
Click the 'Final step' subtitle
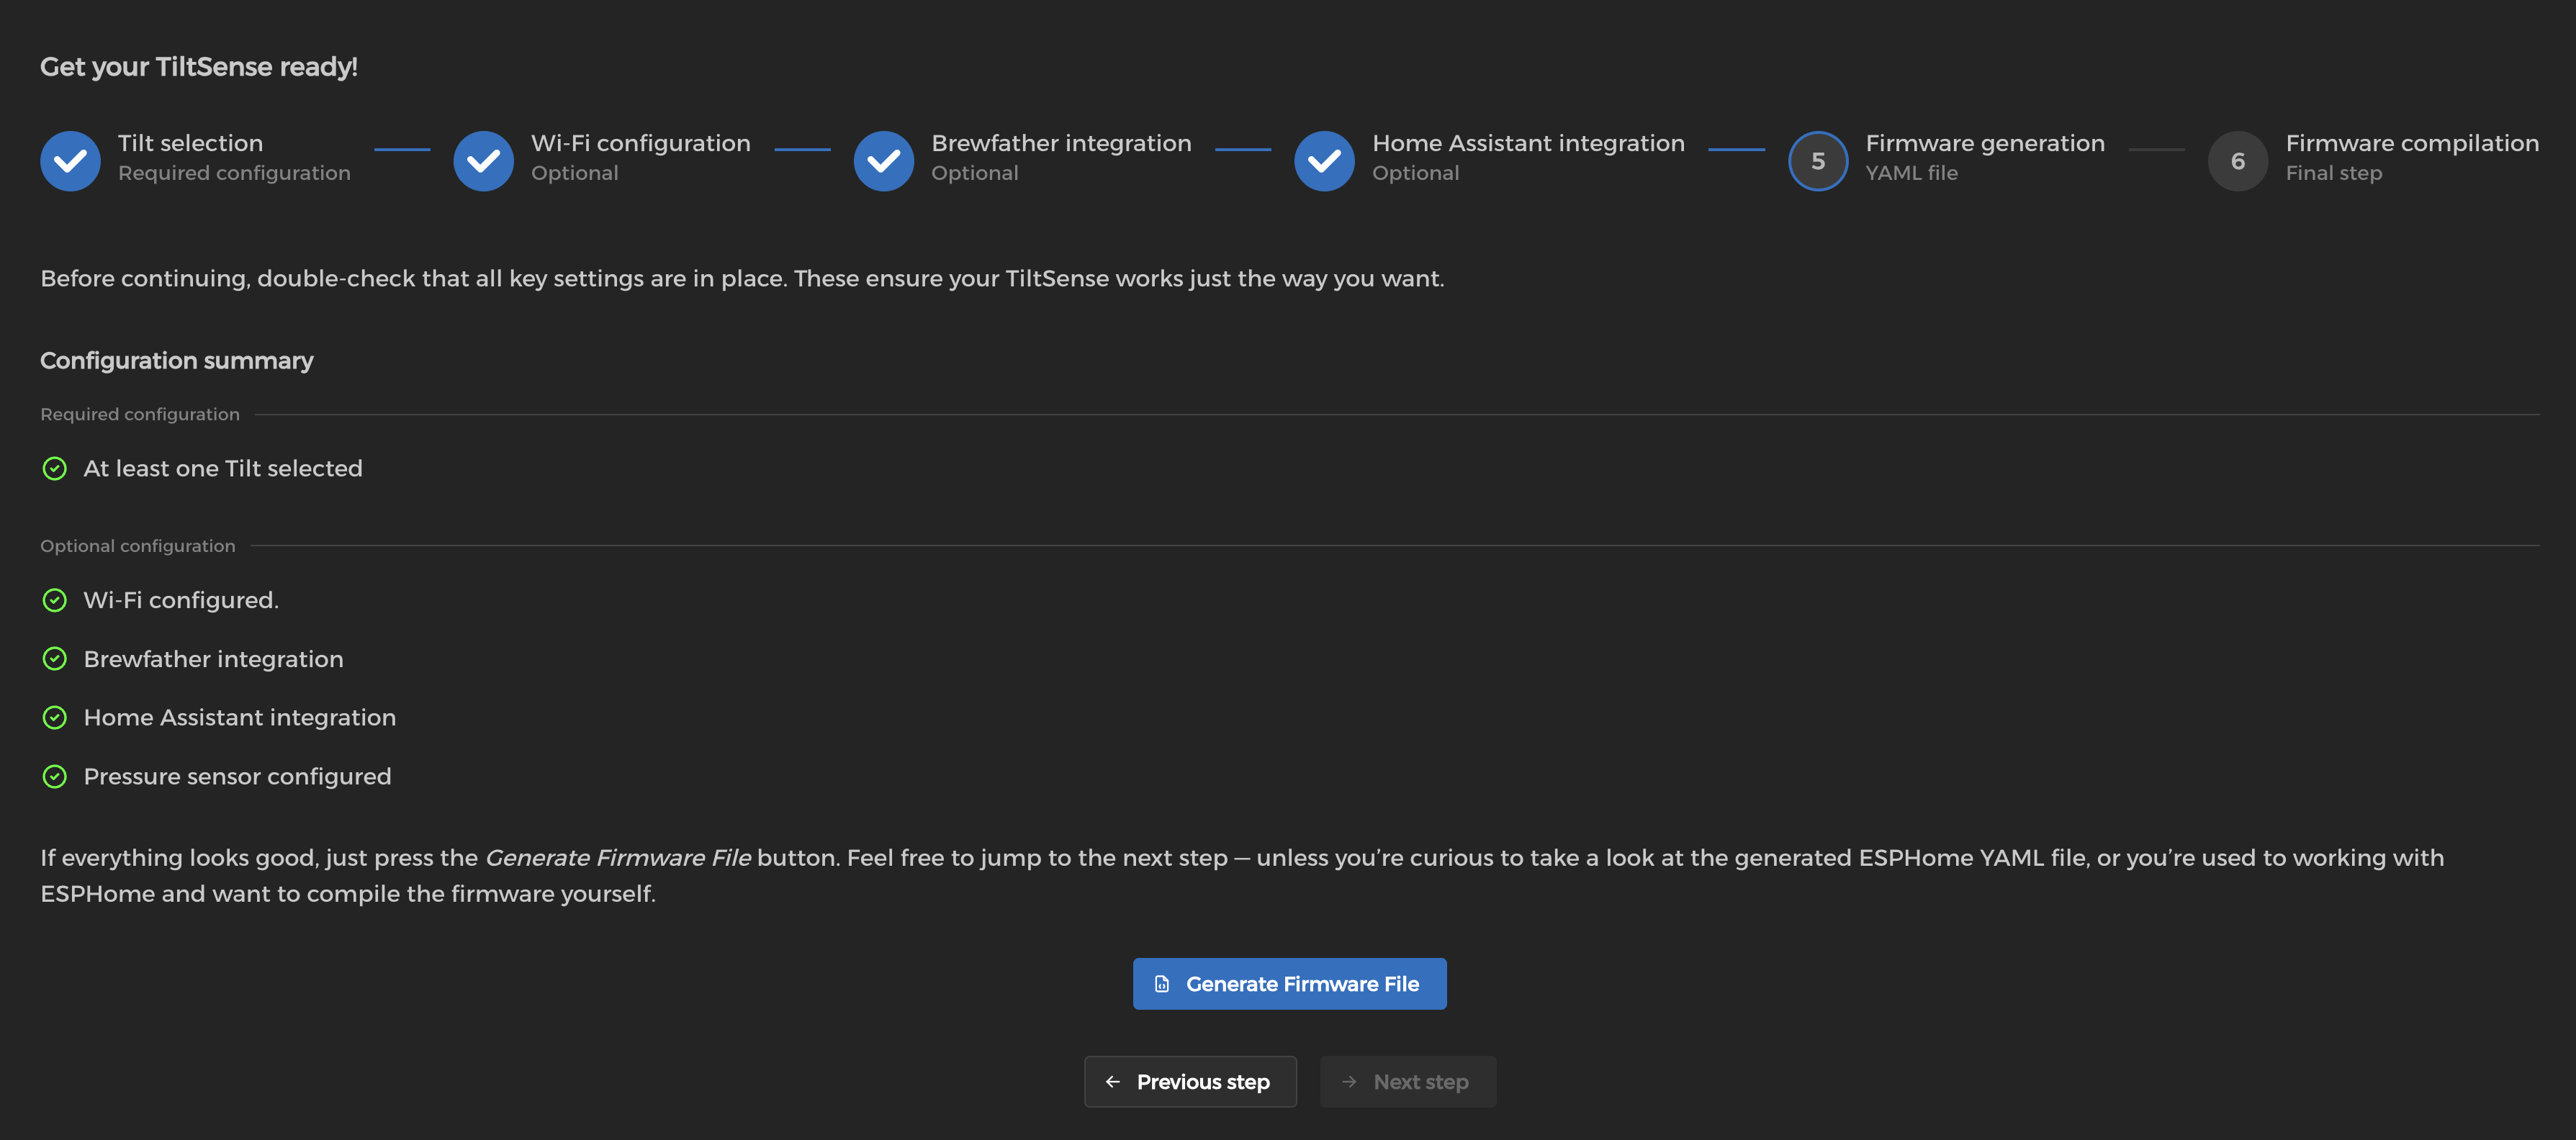point(2333,173)
